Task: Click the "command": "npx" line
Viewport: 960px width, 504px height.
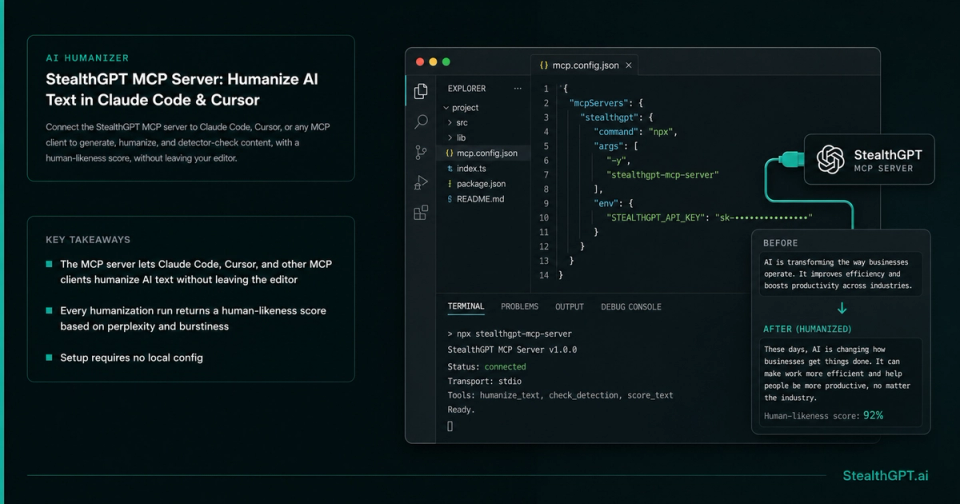Action: 635,132
